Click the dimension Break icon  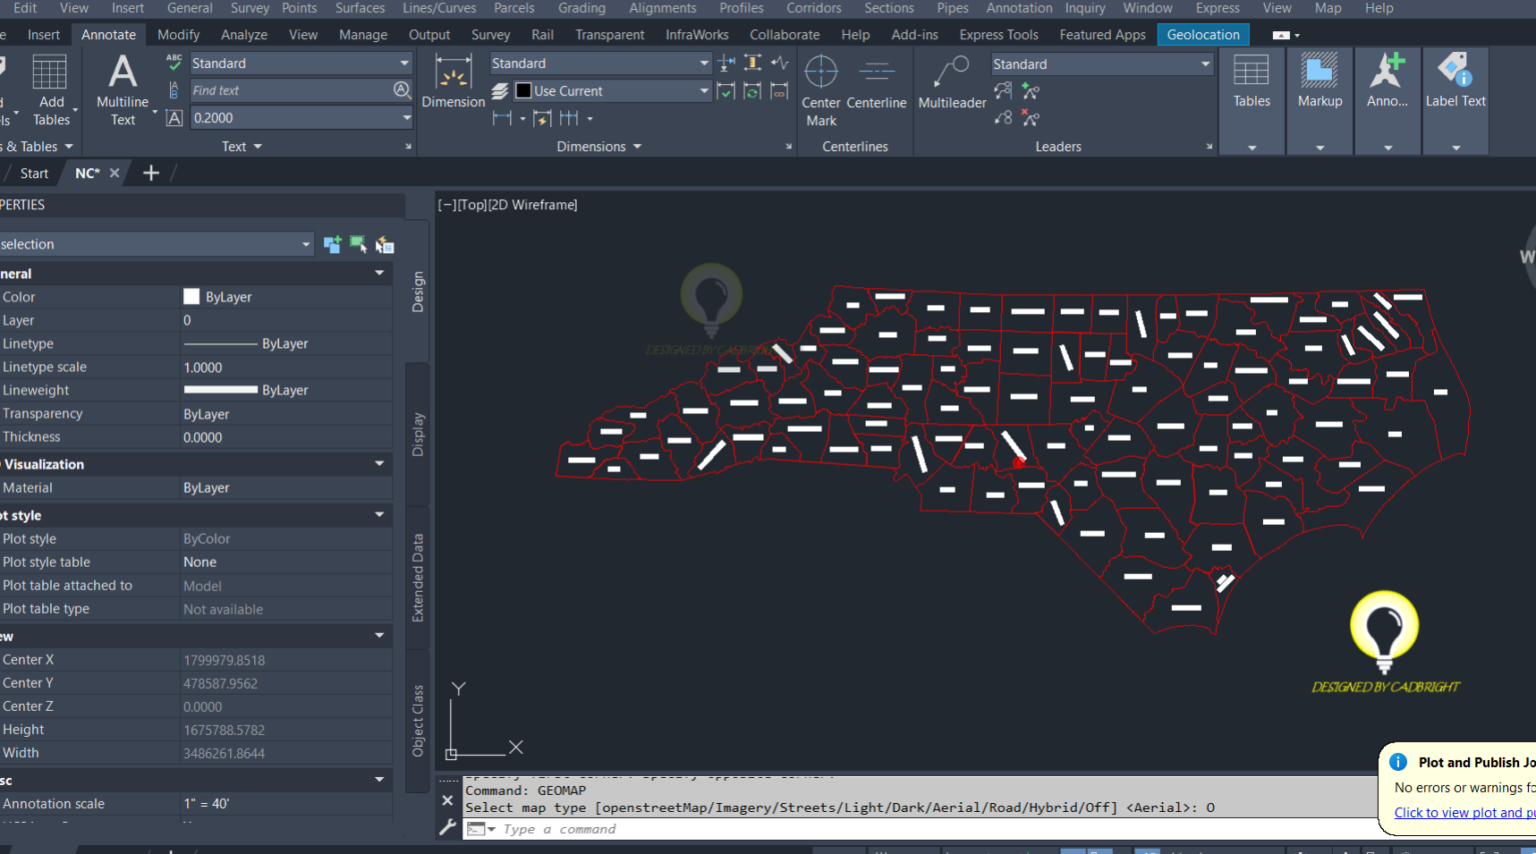[x=727, y=62]
